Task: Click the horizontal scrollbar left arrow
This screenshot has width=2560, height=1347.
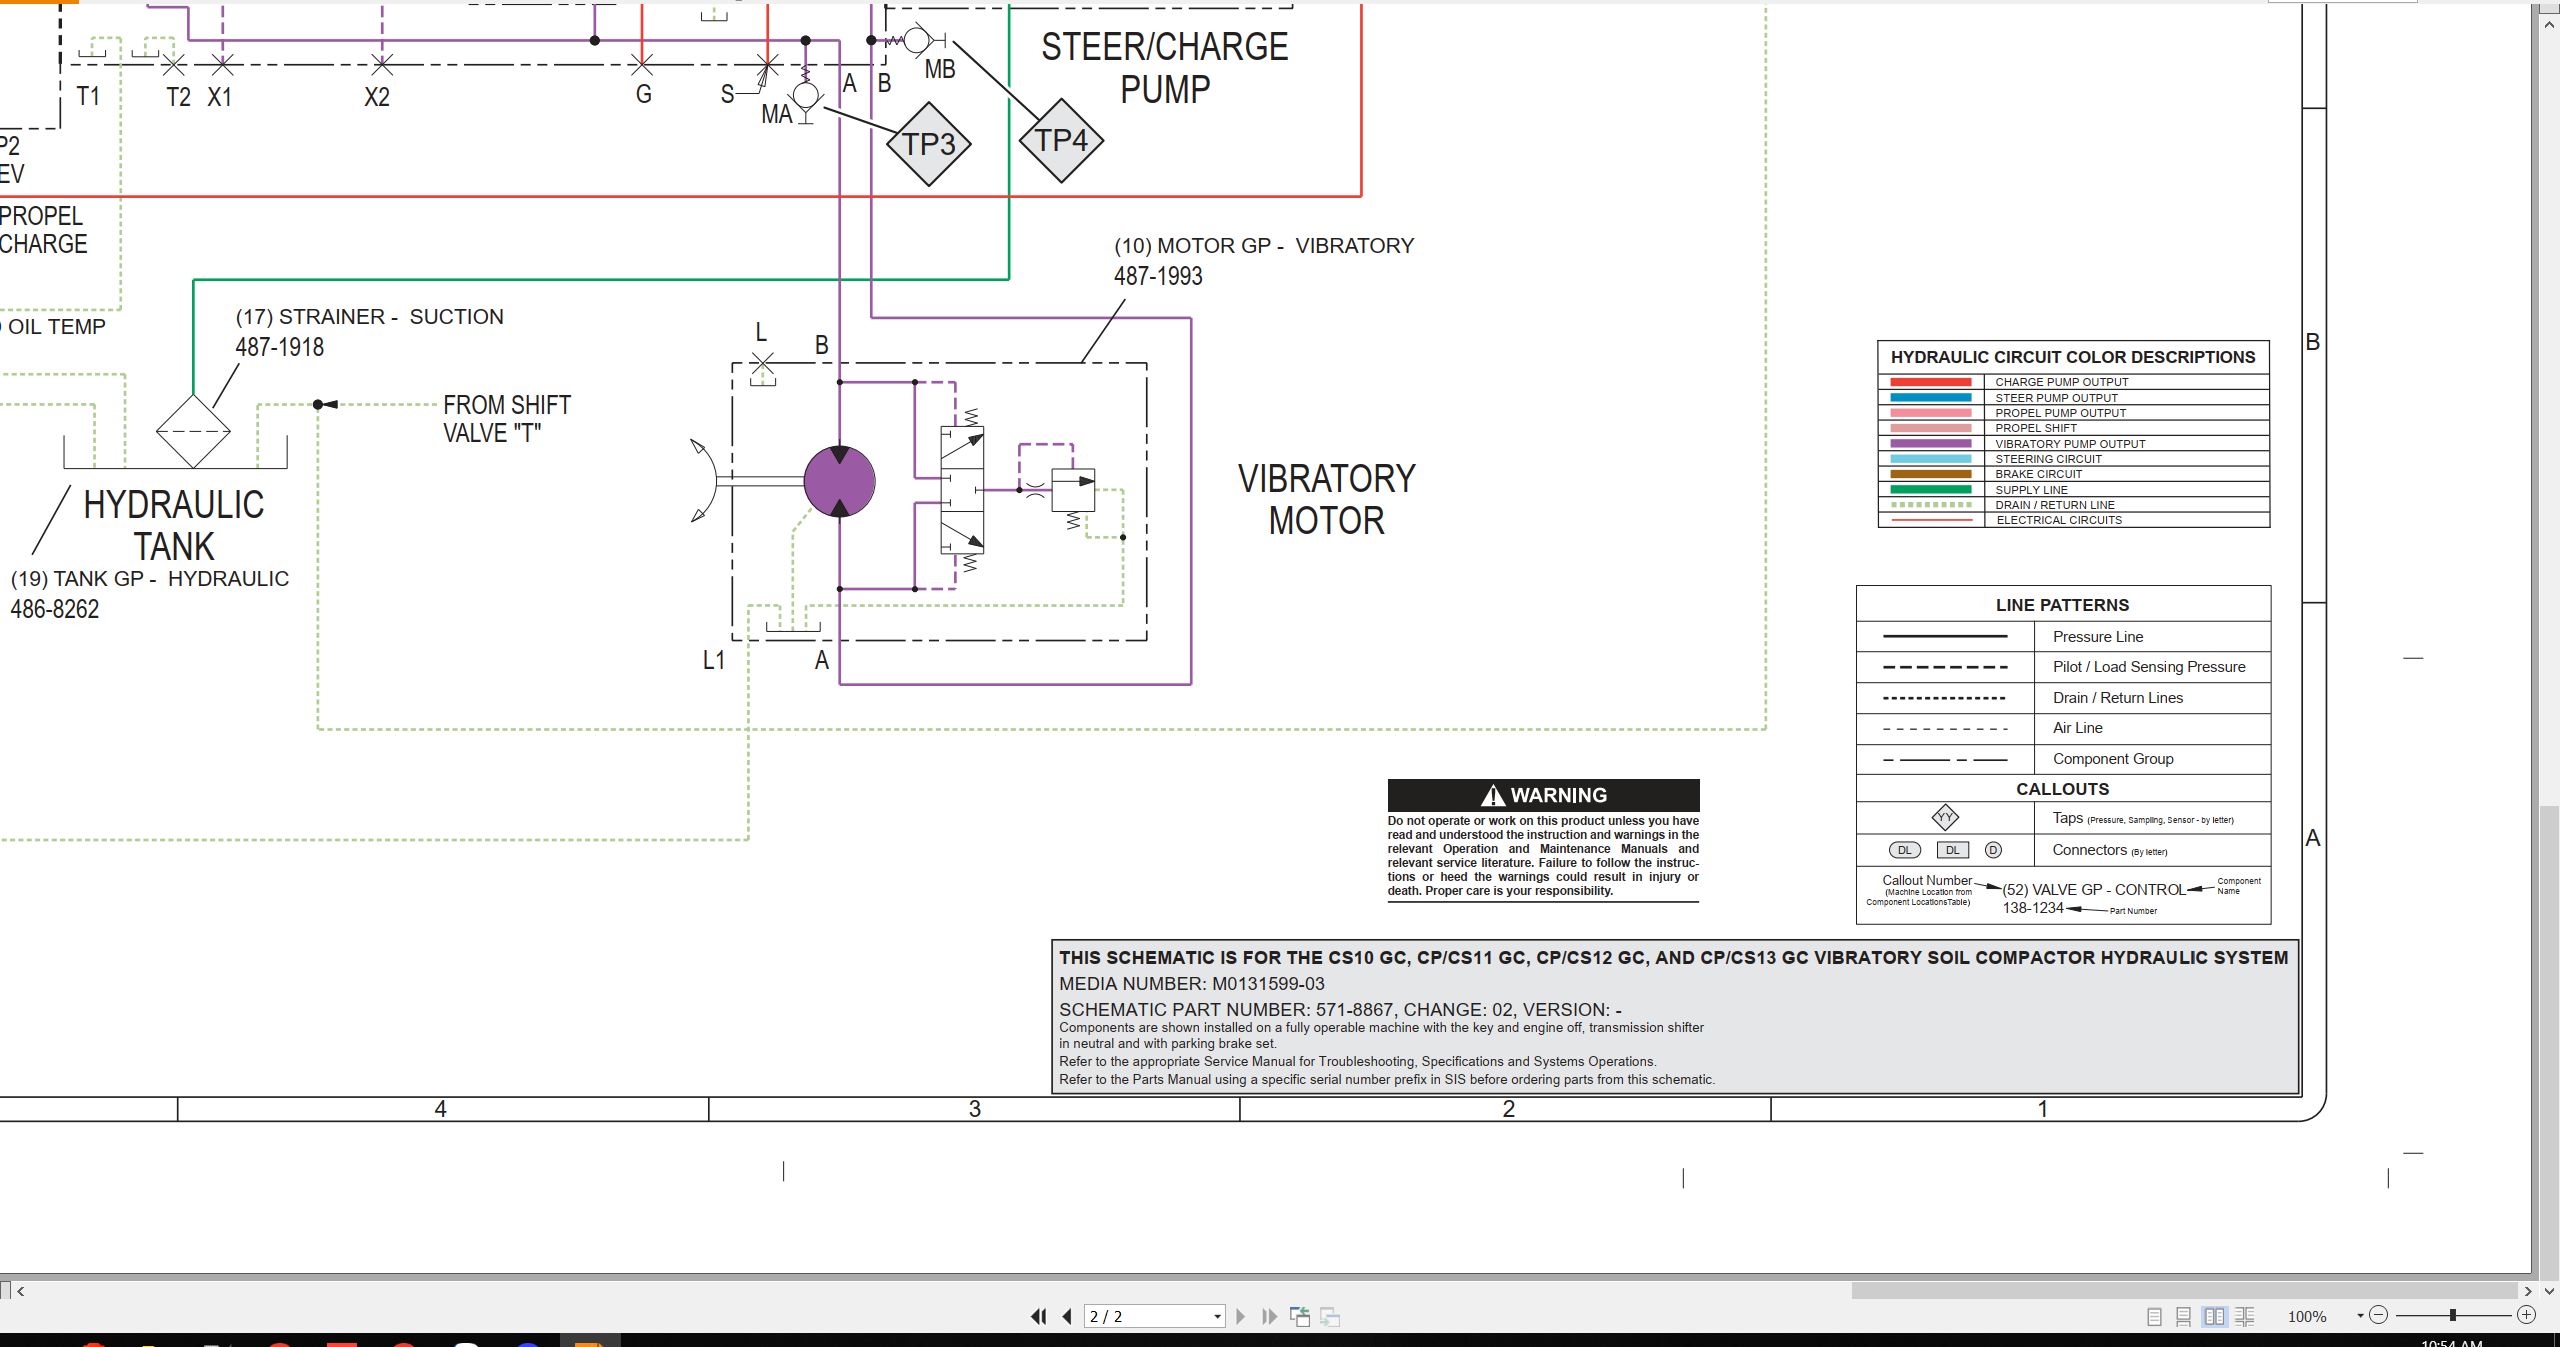Action: pyautogui.click(x=21, y=1291)
